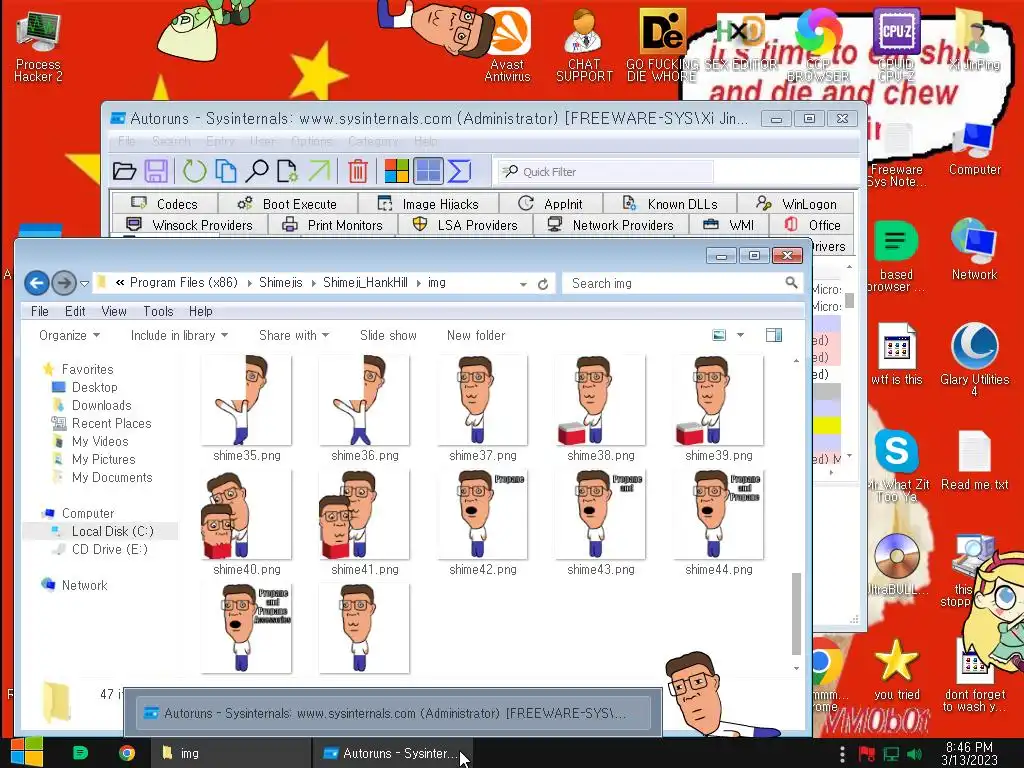
Task: Open the Explorer Edit menu
Action: (75, 312)
